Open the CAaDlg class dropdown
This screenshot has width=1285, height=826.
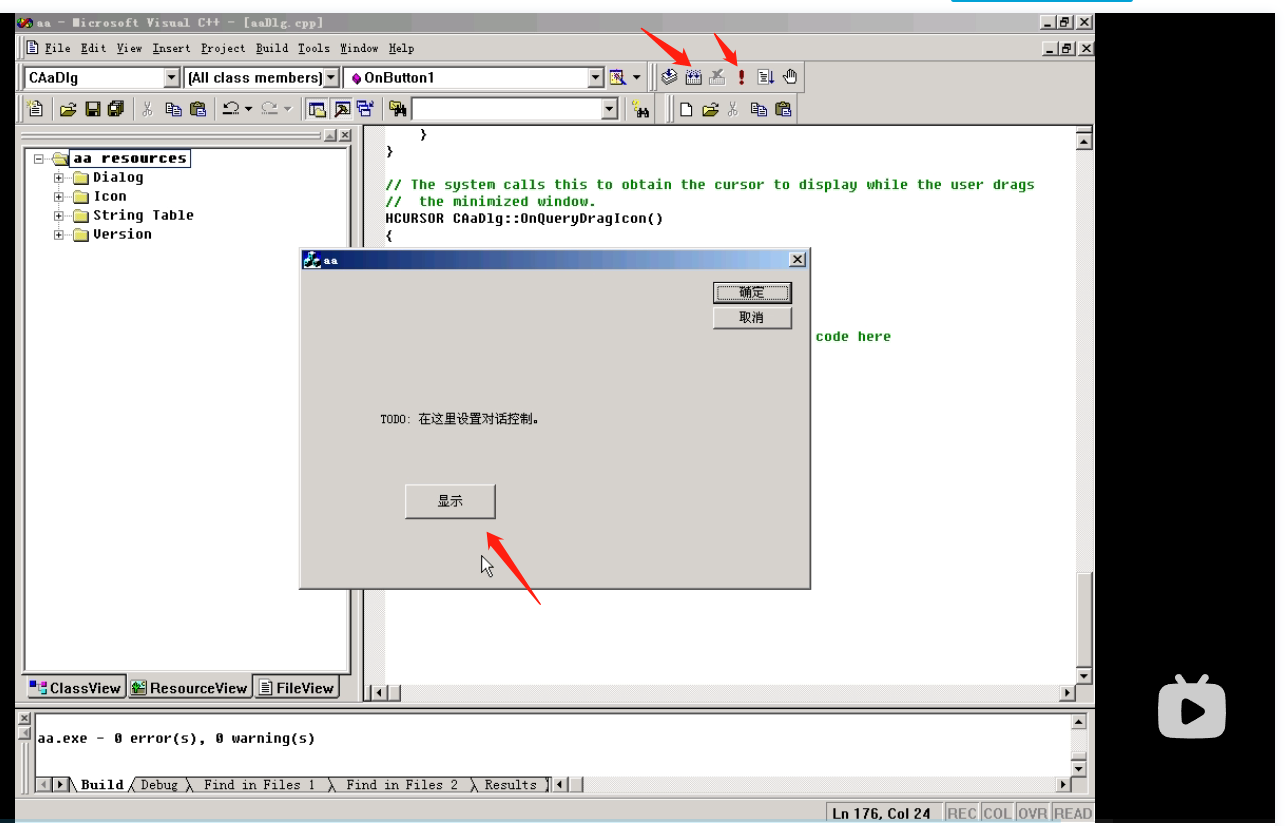pos(171,77)
